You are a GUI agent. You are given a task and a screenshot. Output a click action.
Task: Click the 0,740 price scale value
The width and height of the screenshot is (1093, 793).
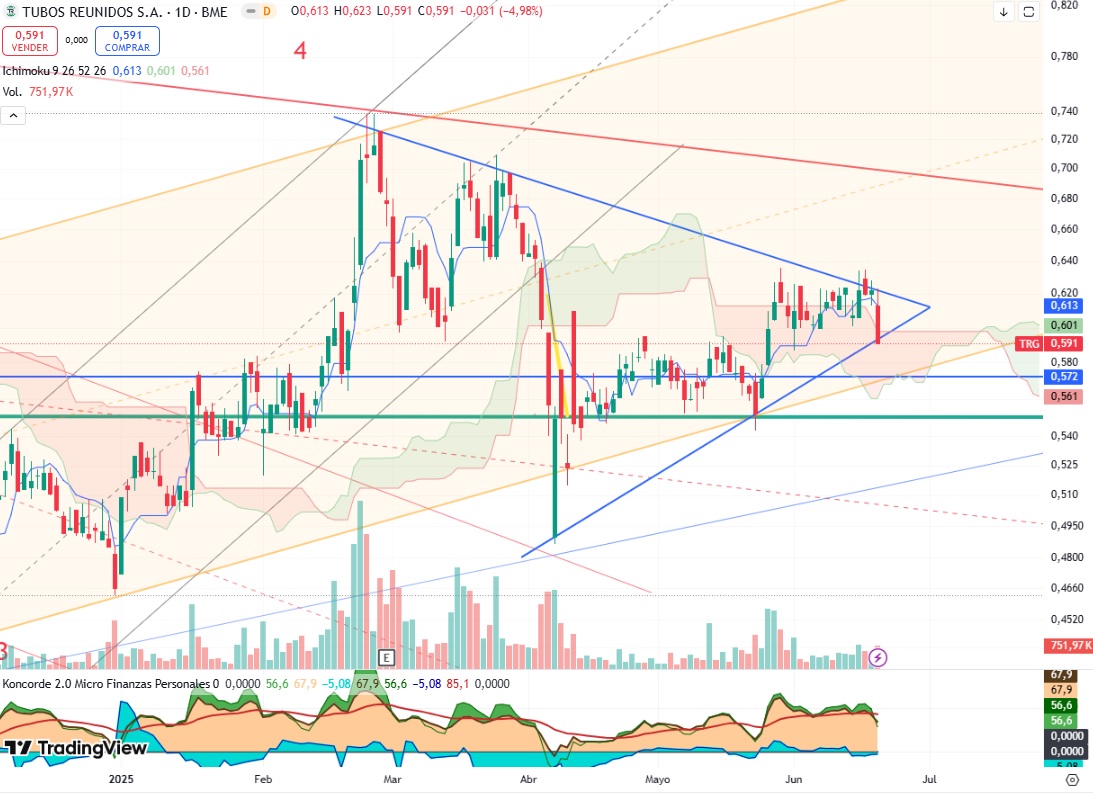[x=1064, y=111]
